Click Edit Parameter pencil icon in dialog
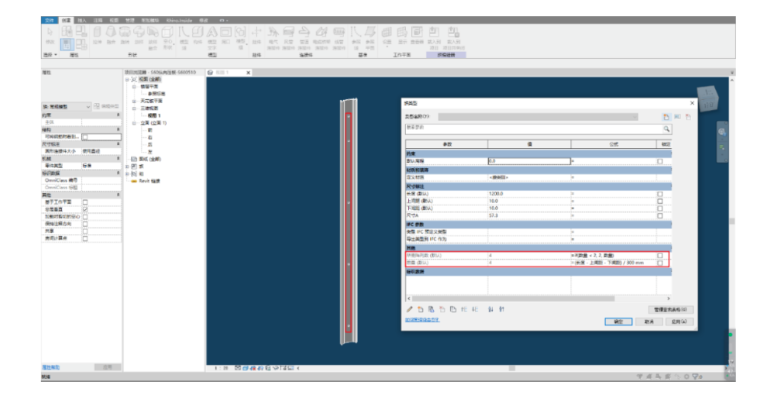The image size is (767, 400). click(409, 309)
